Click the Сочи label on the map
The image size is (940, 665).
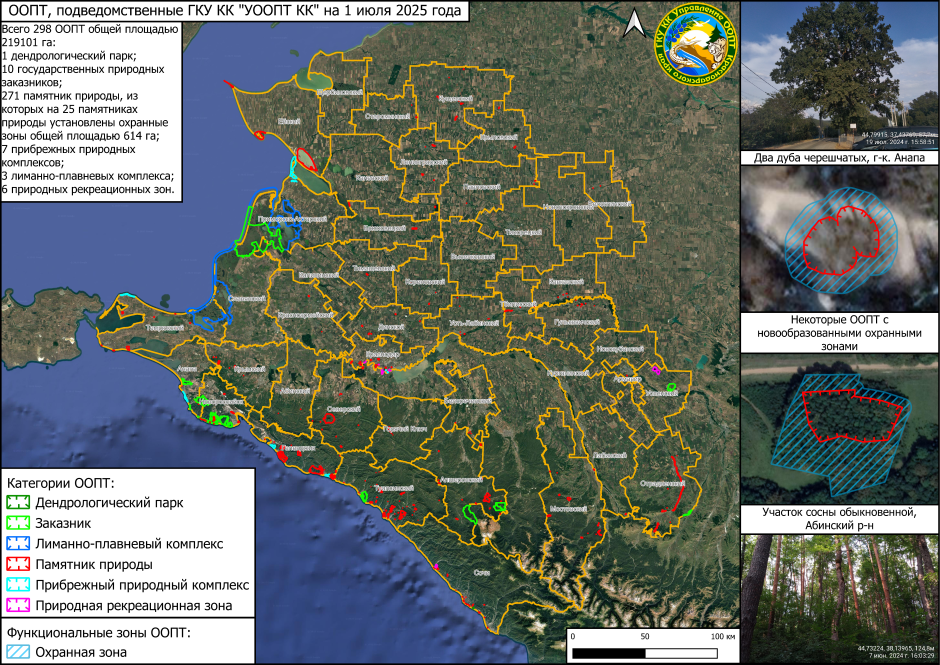pyautogui.click(x=482, y=571)
